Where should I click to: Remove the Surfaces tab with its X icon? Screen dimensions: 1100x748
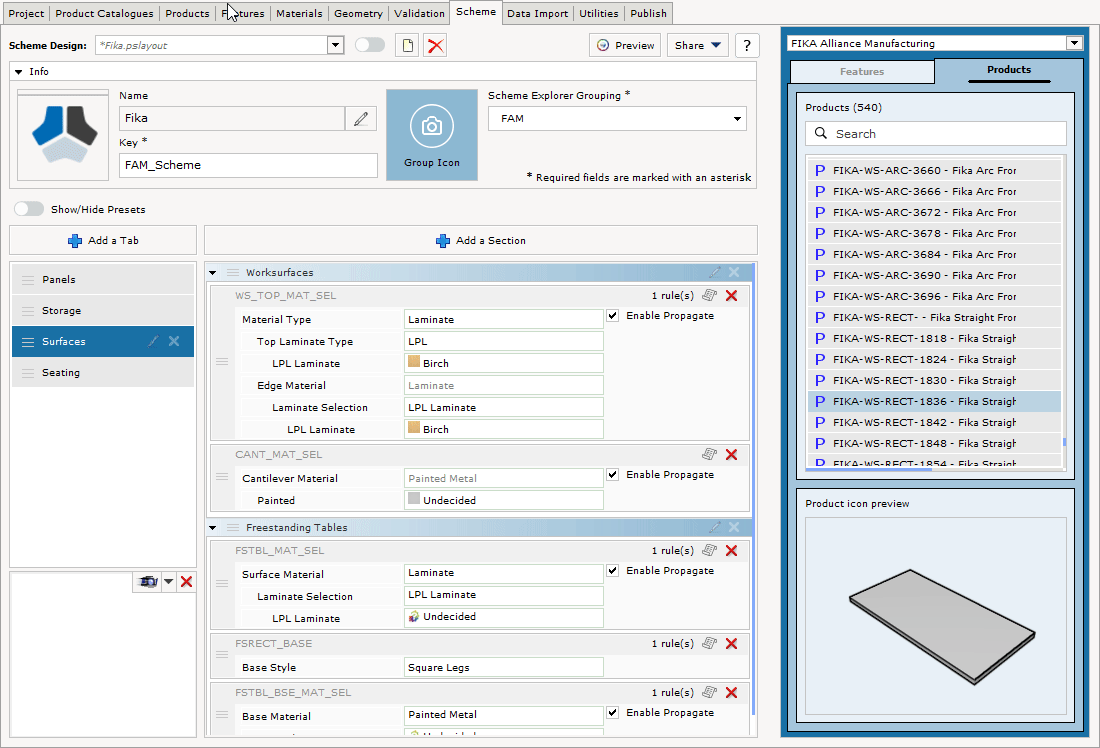[174, 342]
